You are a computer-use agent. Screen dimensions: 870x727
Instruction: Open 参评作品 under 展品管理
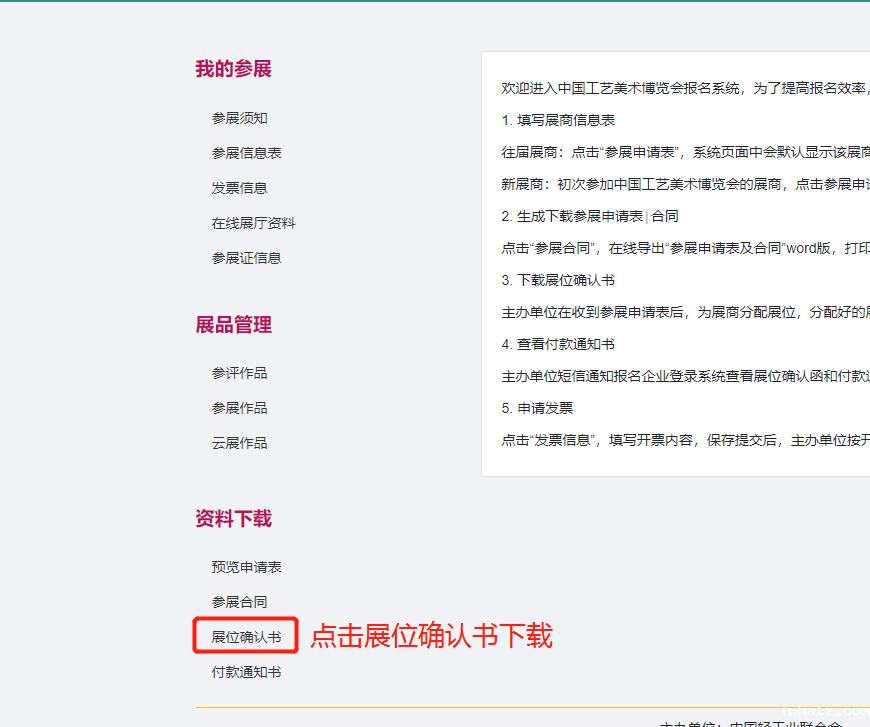(x=239, y=373)
